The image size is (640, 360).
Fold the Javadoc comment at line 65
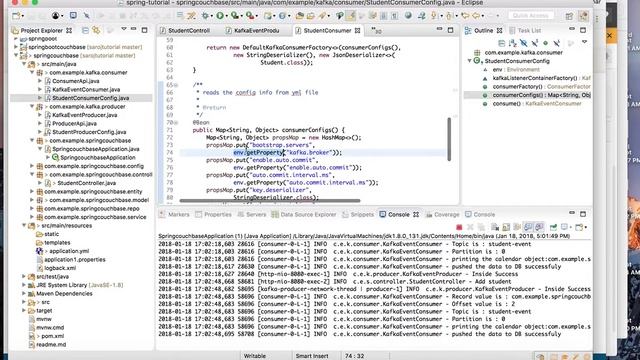click(x=176, y=85)
